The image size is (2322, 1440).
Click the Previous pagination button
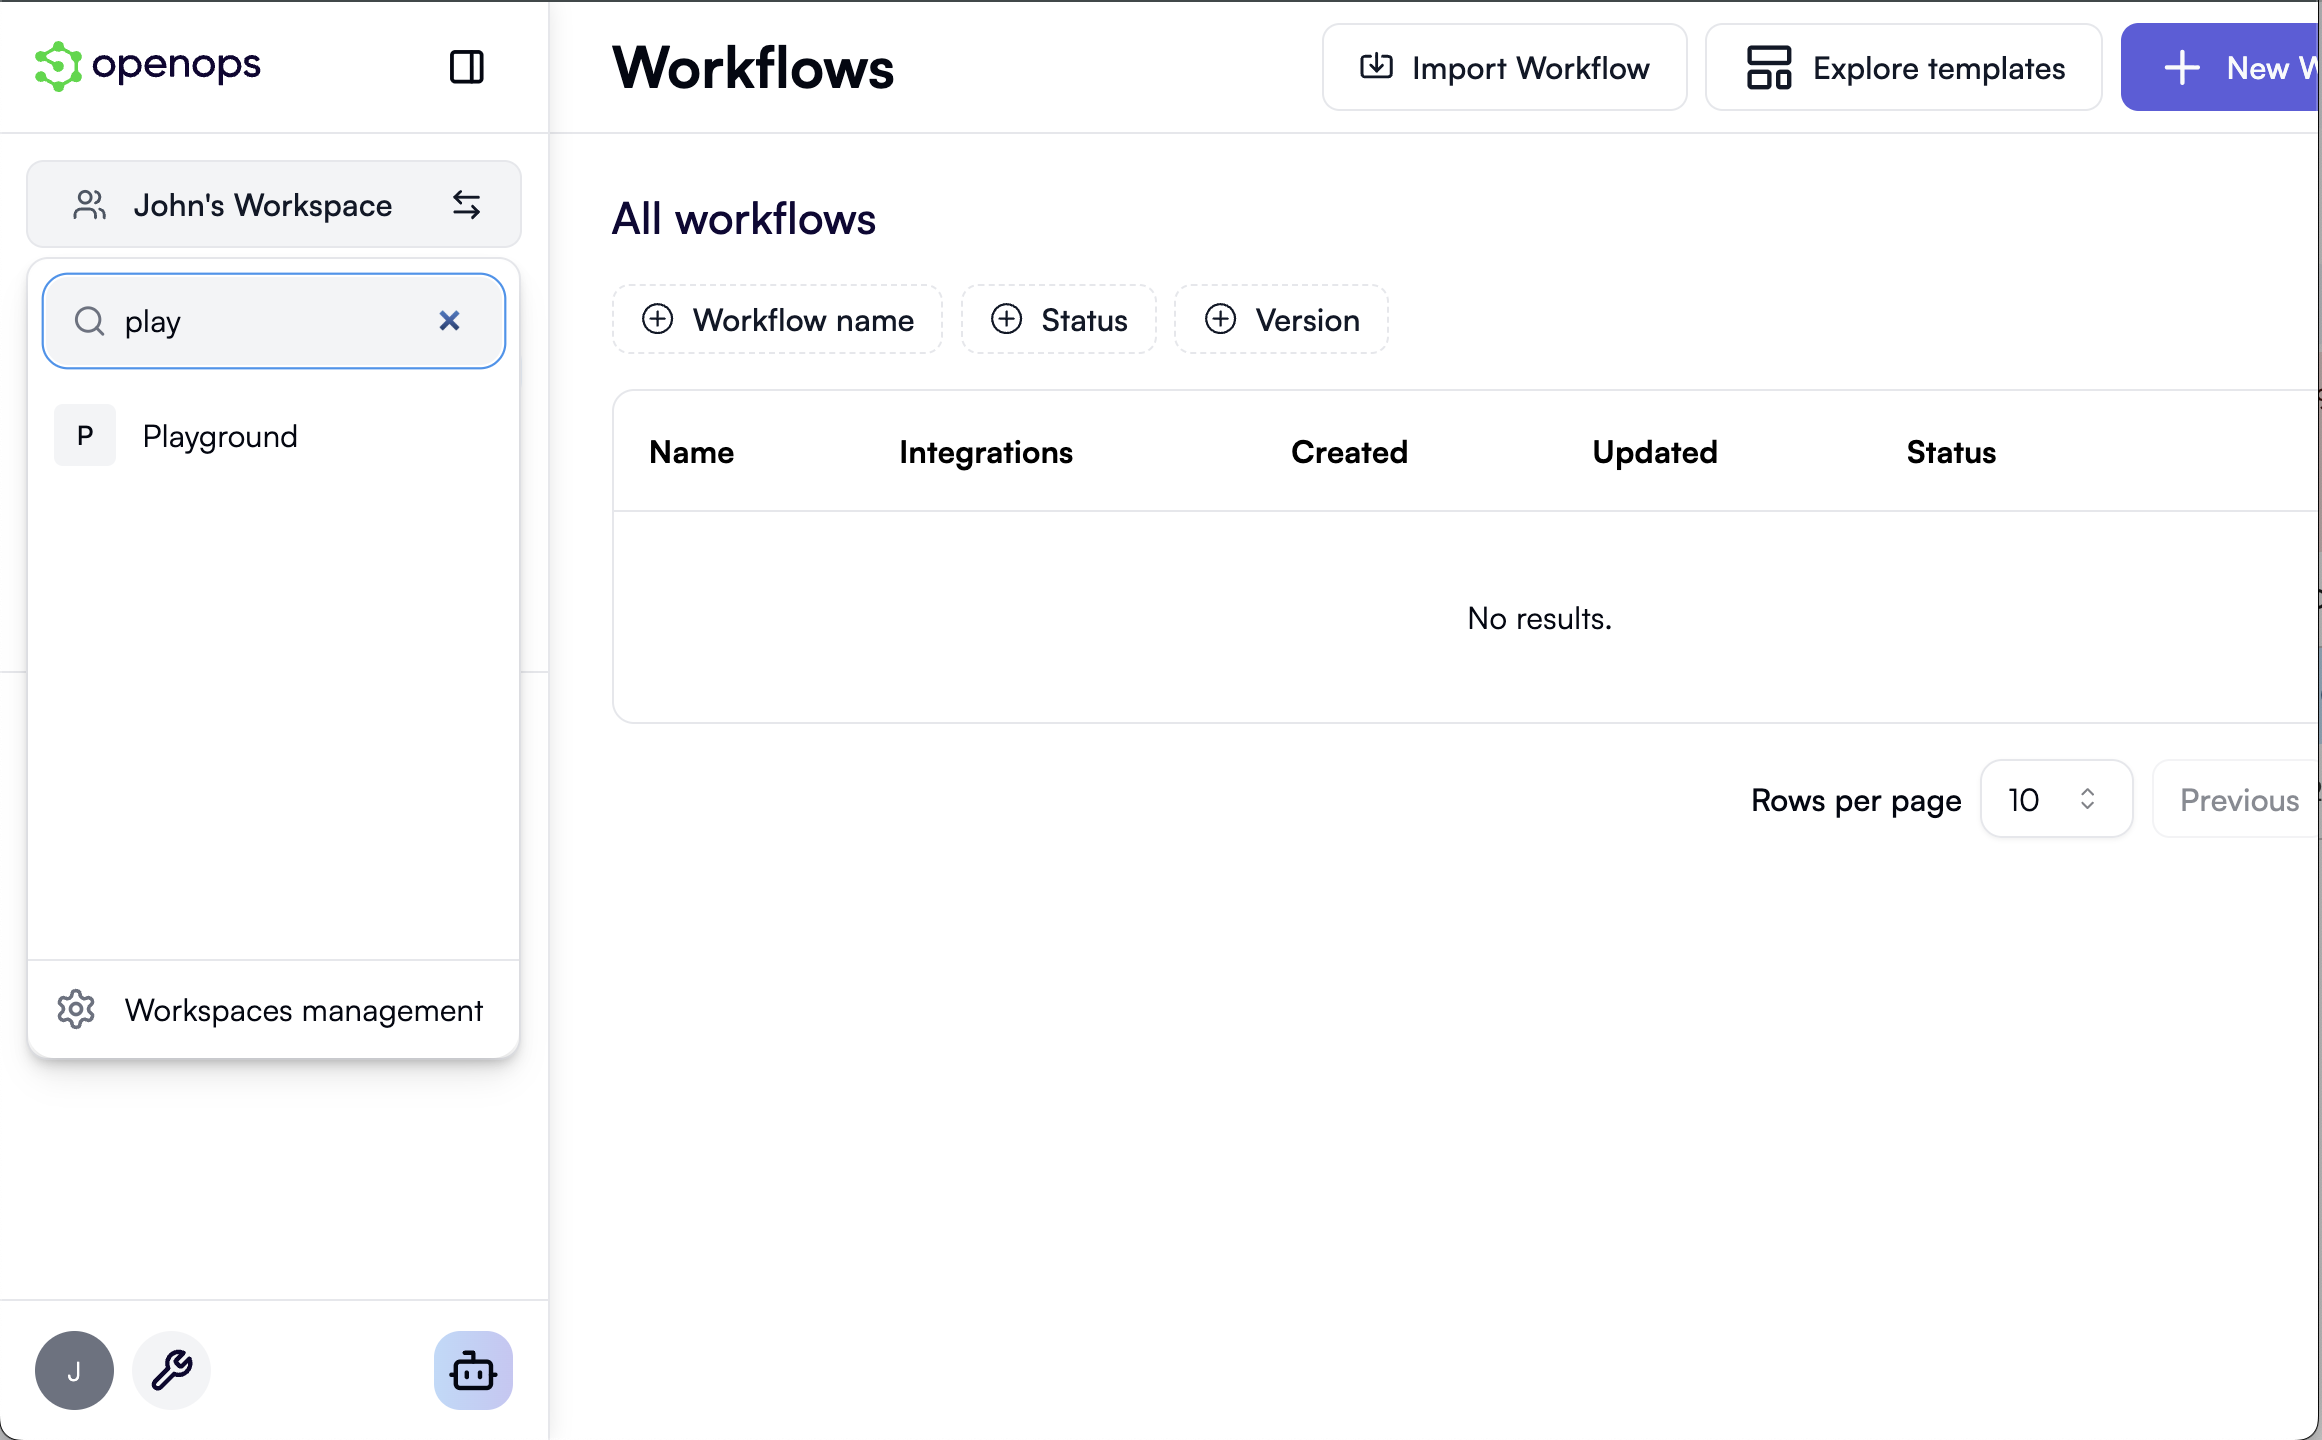point(2240,799)
